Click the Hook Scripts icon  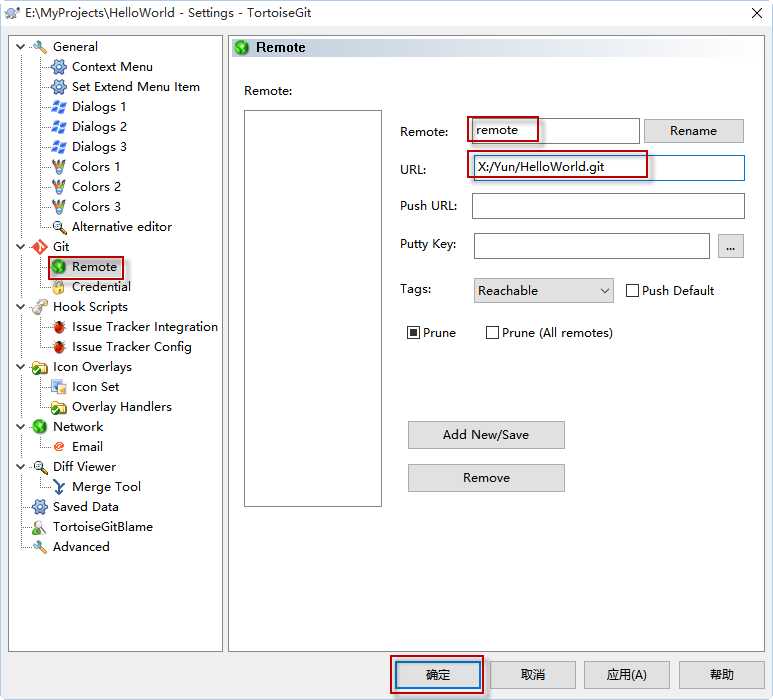tap(39, 307)
